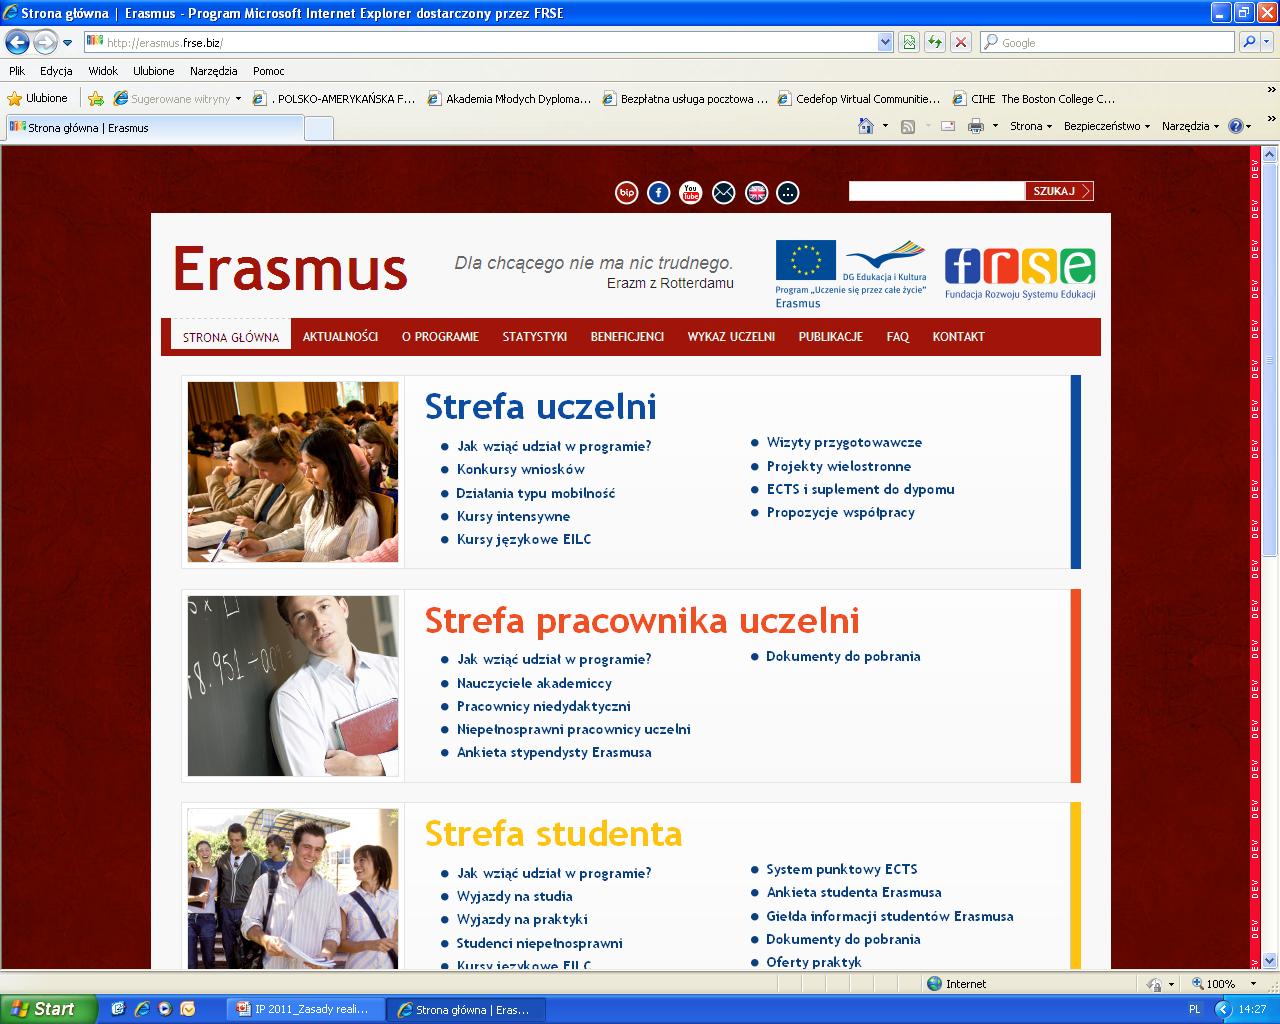Click the Print icon
This screenshot has height=1024, width=1280.
[976, 126]
